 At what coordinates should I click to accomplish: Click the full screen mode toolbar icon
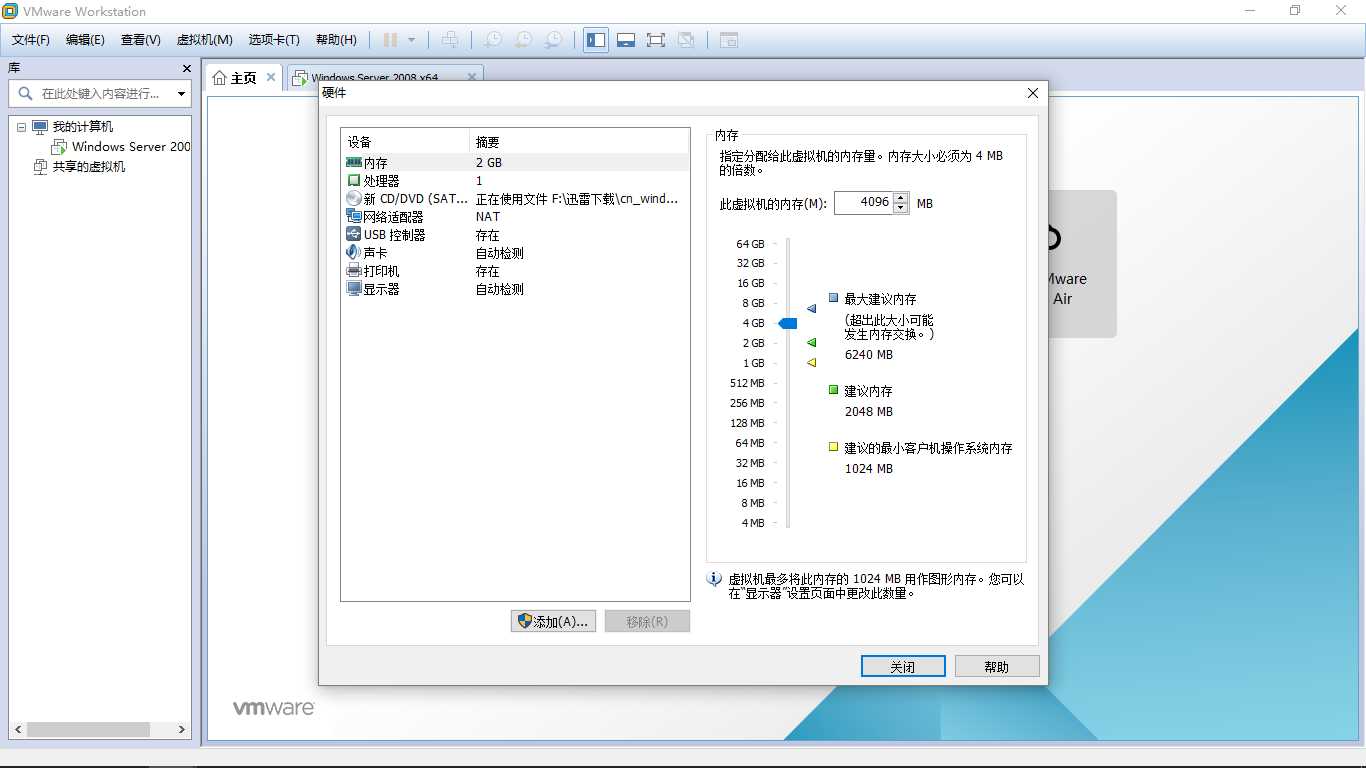coord(656,40)
